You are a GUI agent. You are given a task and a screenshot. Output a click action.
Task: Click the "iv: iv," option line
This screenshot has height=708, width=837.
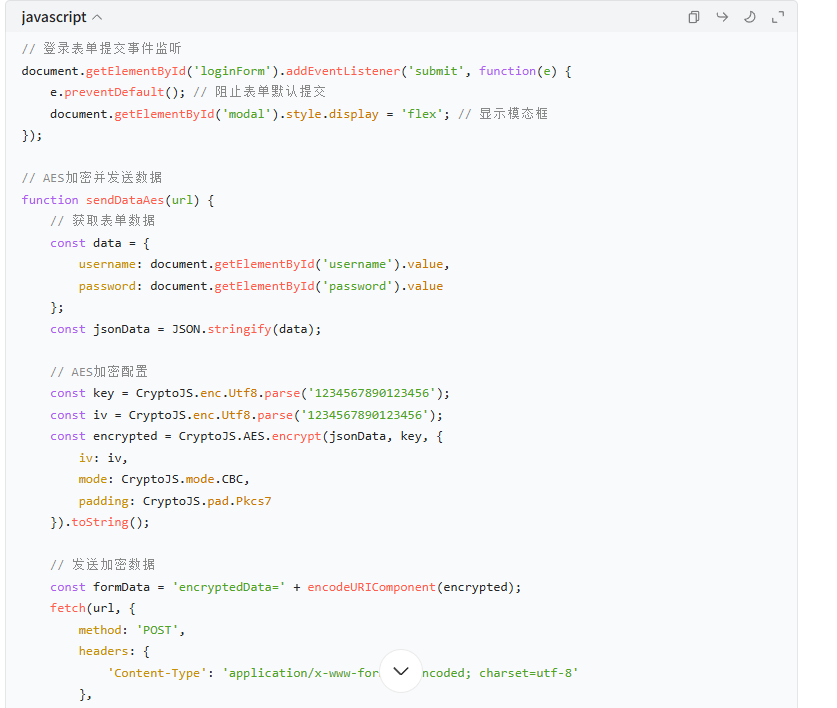click(x=103, y=458)
